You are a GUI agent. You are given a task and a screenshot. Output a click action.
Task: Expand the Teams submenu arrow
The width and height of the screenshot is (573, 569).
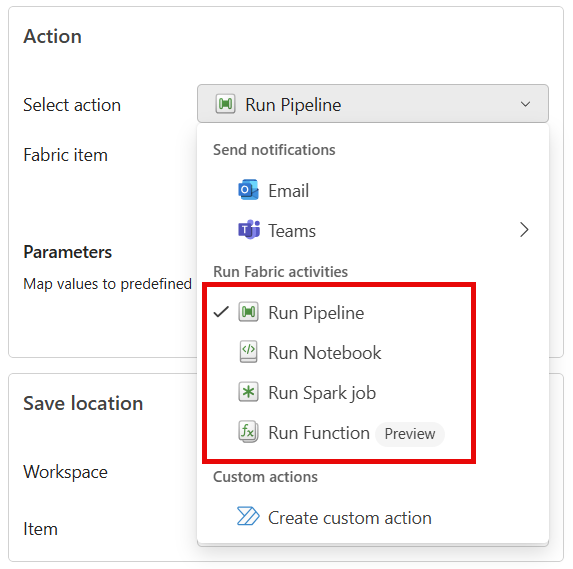pyautogui.click(x=524, y=230)
